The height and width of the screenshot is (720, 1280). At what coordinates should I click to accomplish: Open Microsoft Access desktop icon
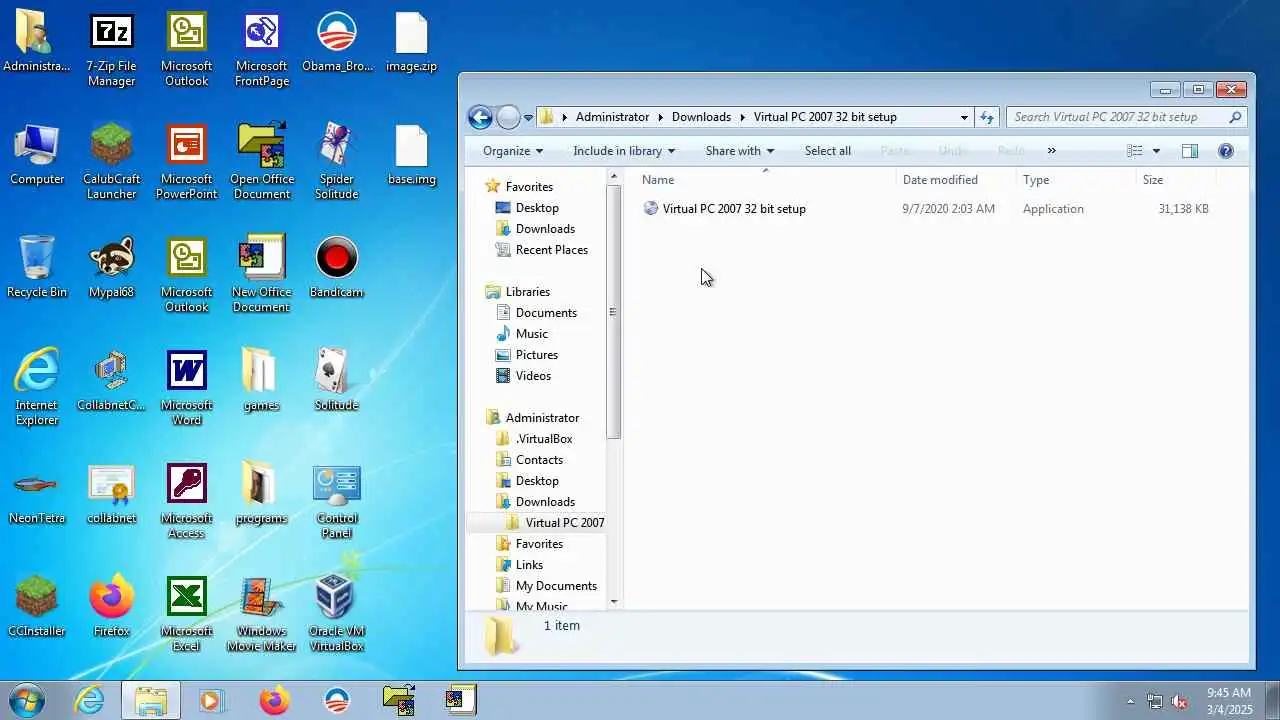click(x=186, y=502)
